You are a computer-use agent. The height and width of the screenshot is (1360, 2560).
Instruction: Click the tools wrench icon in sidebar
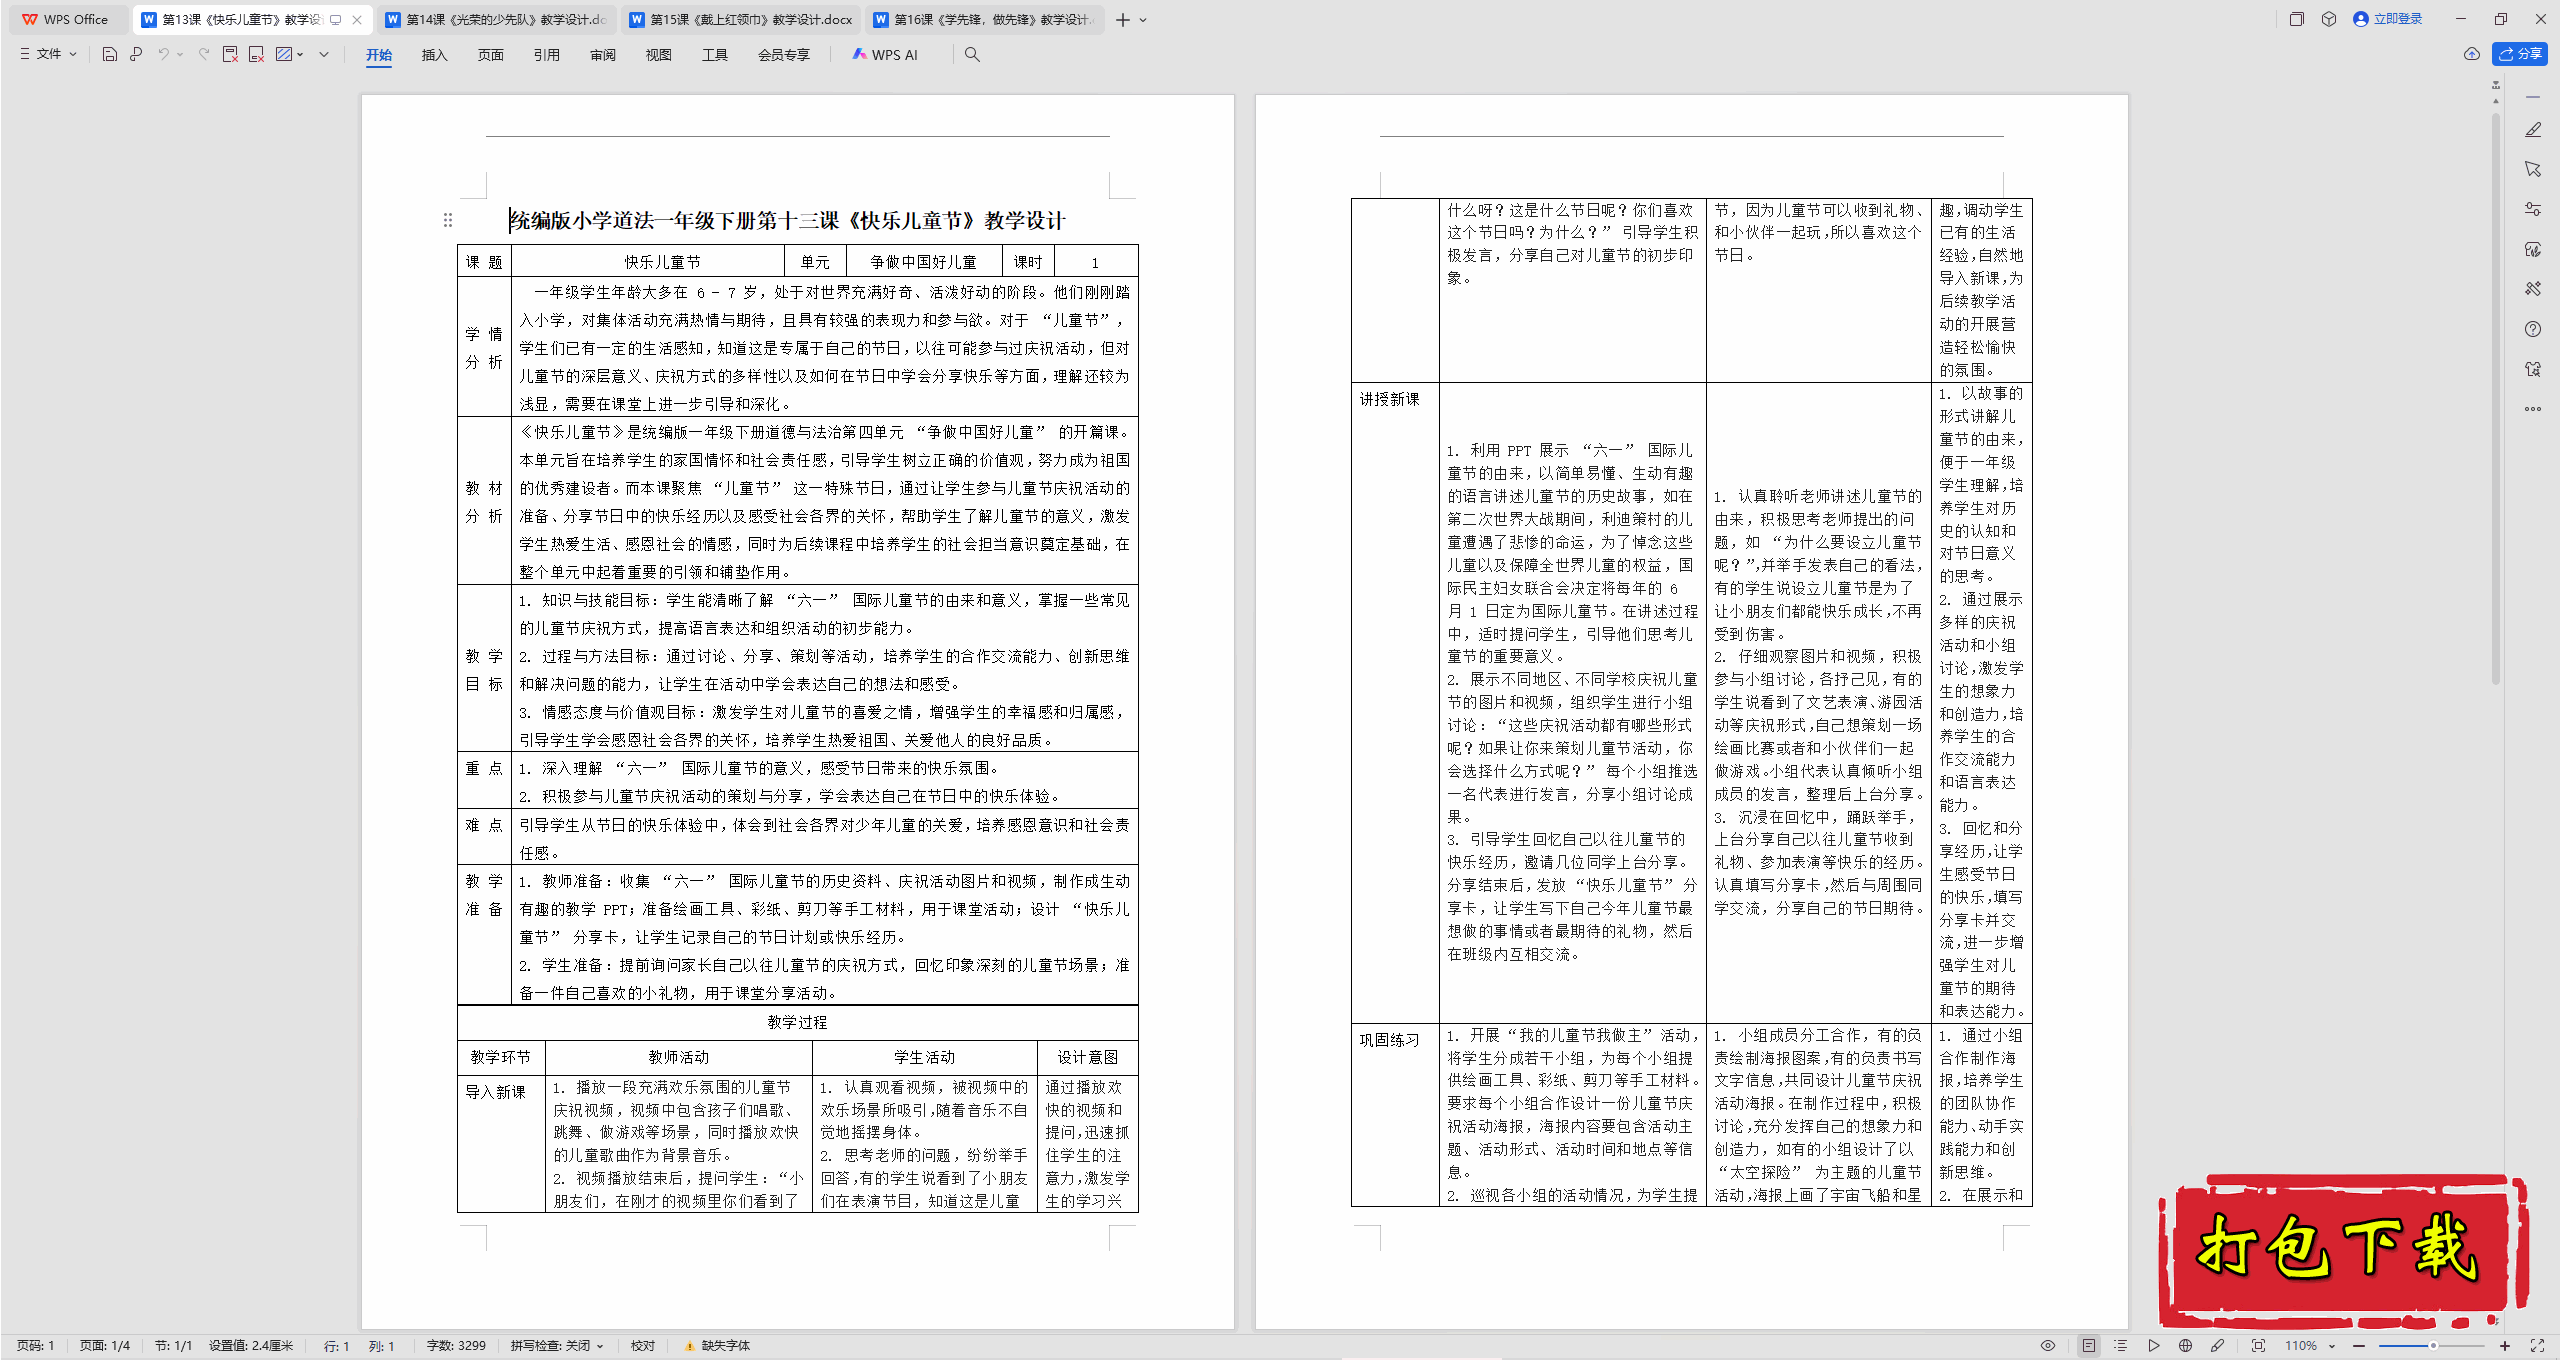[x=2533, y=289]
